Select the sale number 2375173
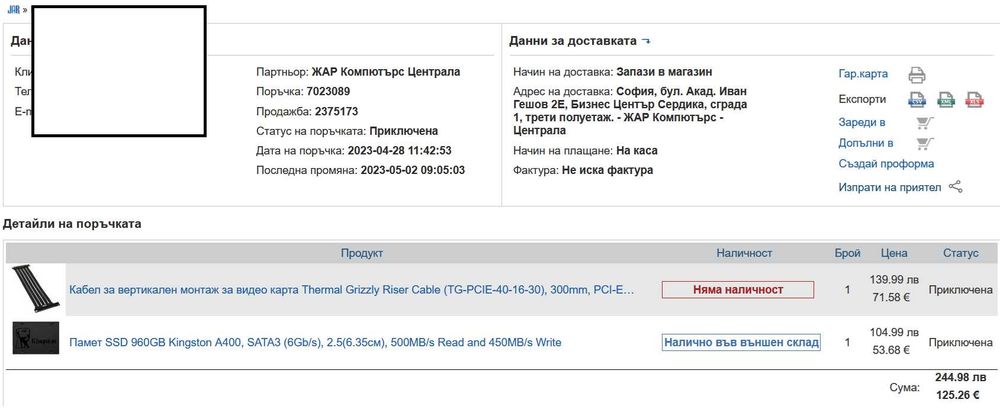This screenshot has height=416, width=1000. tap(336, 112)
